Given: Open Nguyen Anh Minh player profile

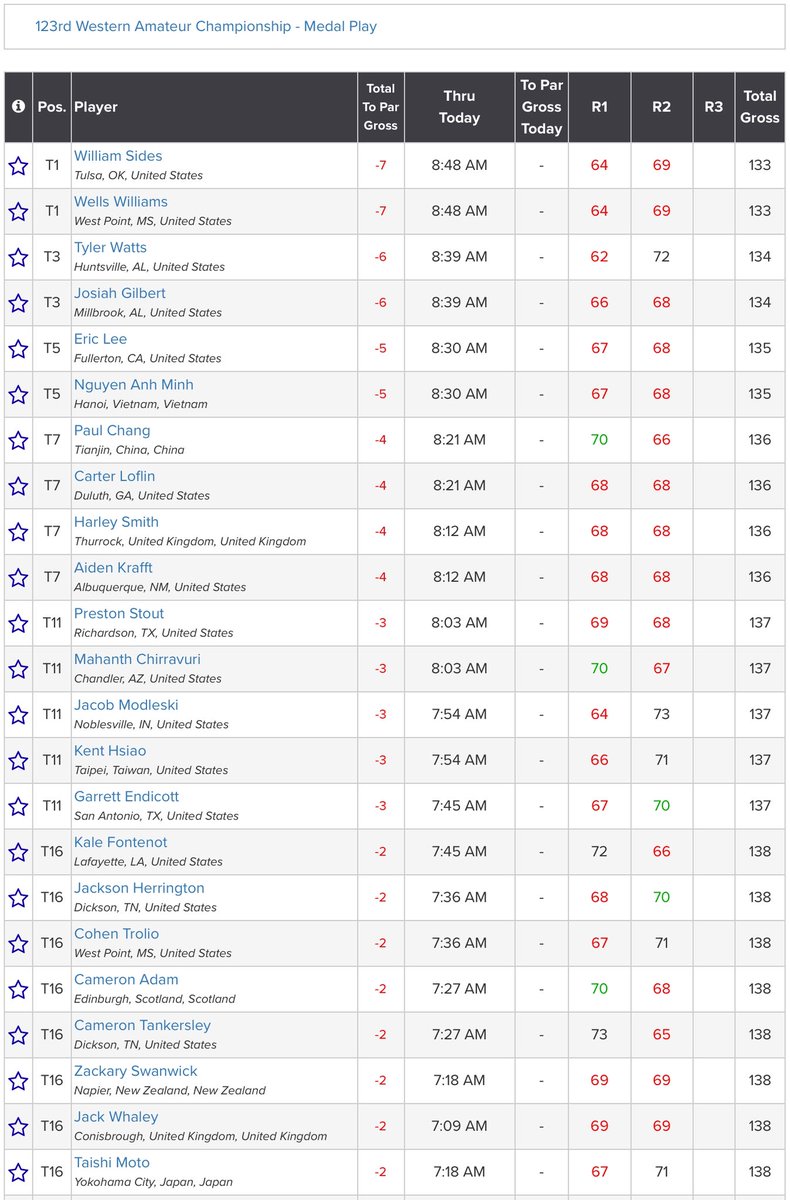Looking at the screenshot, I should 134,385.
